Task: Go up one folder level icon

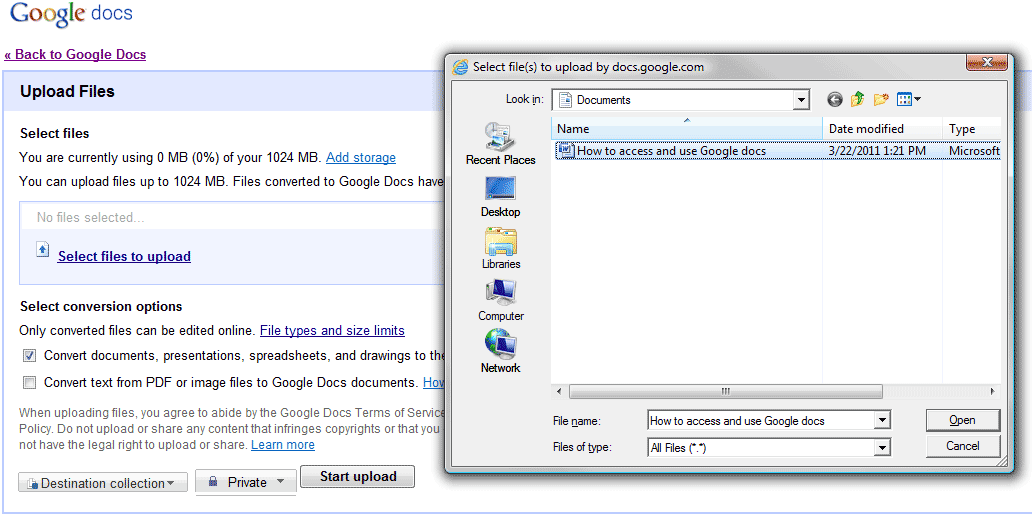Action: coord(857,100)
